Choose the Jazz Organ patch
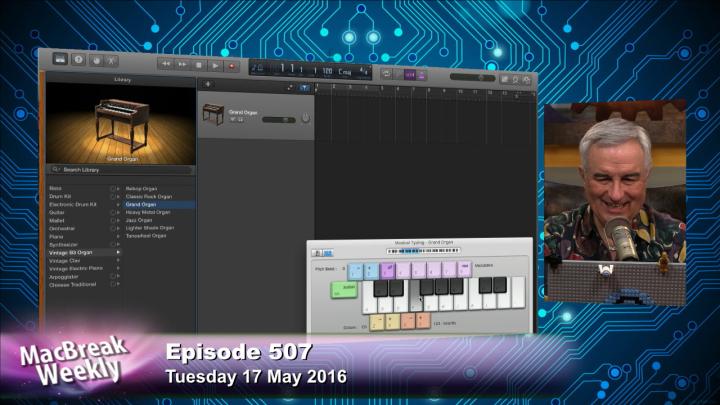This screenshot has width=720, height=405. tap(139, 220)
